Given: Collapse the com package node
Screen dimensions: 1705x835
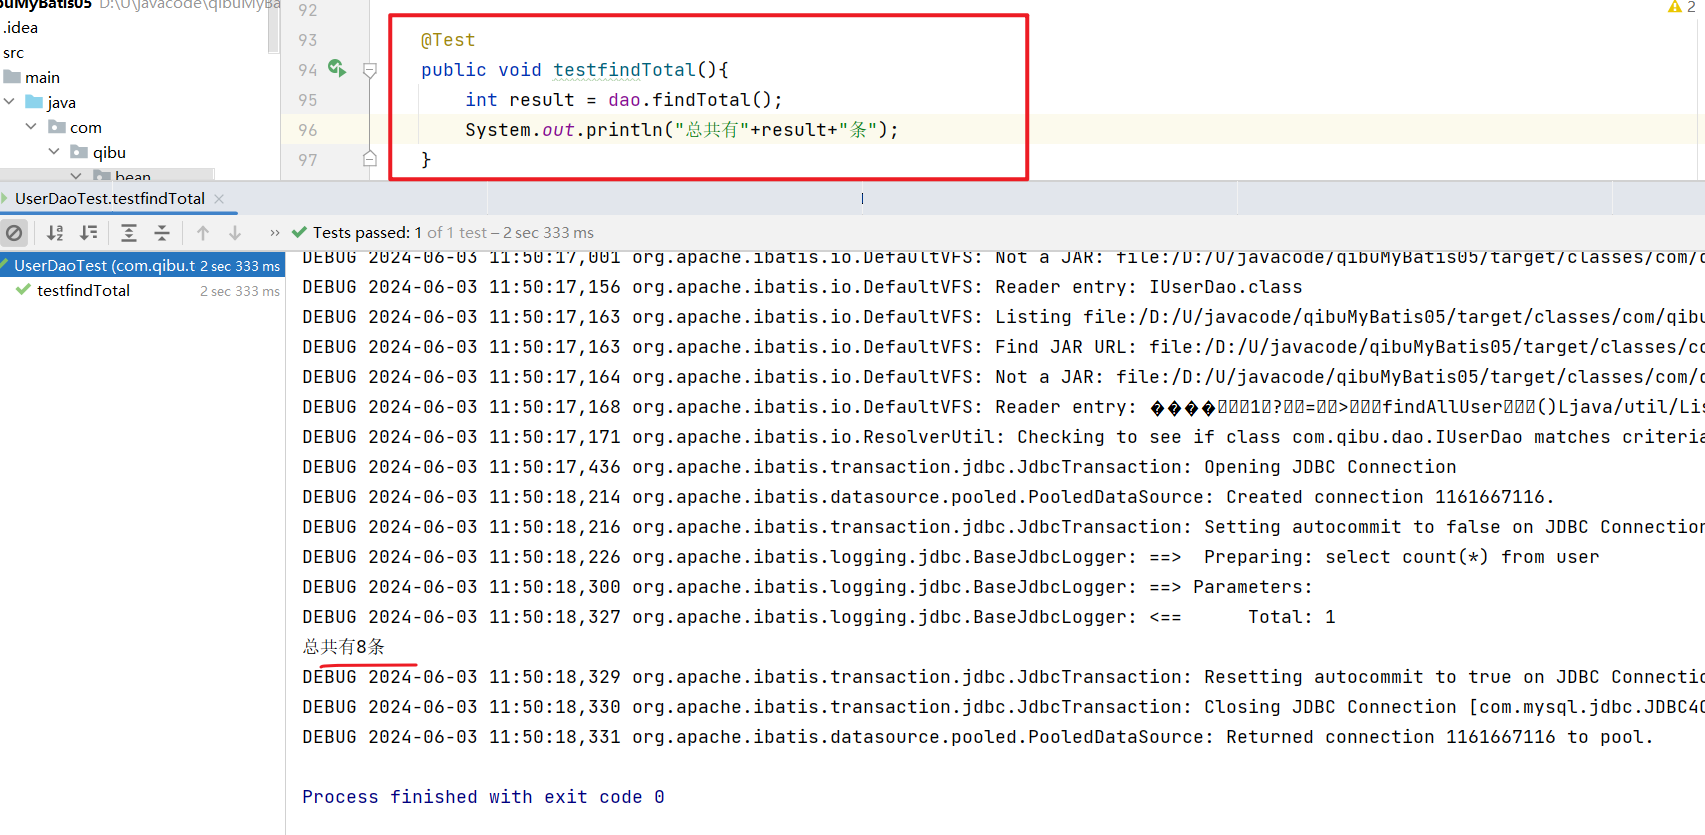Looking at the screenshot, I should (x=31, y=127).
